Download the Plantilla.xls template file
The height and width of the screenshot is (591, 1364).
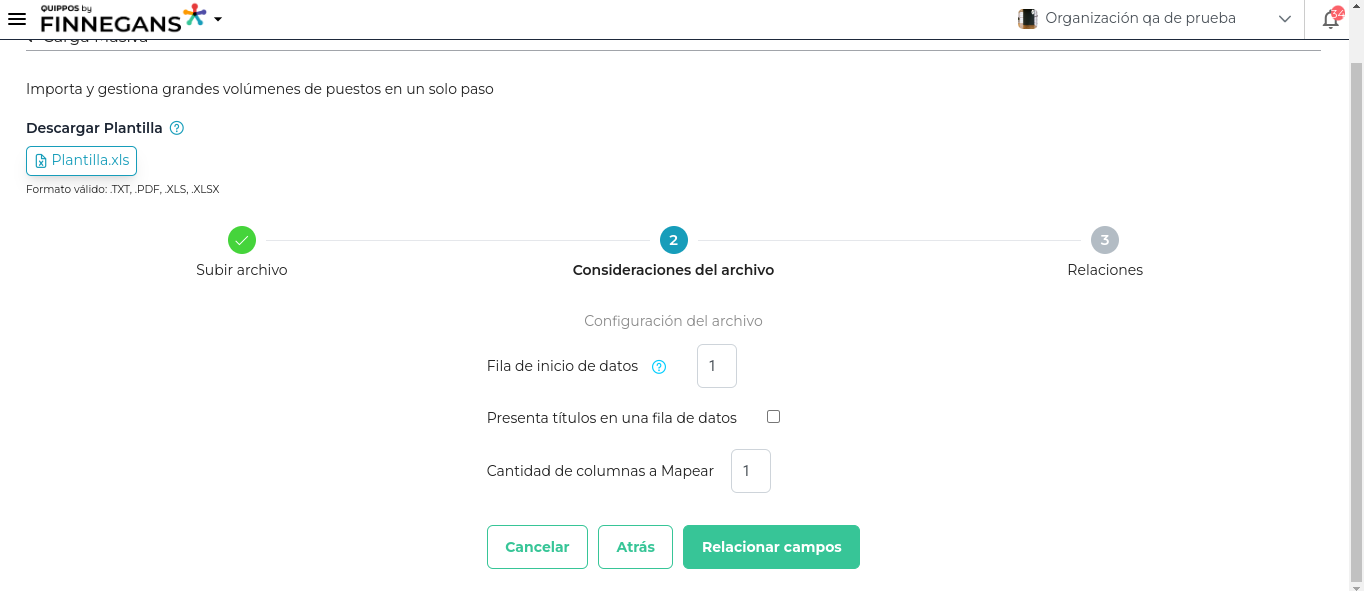tap(82, 160)
